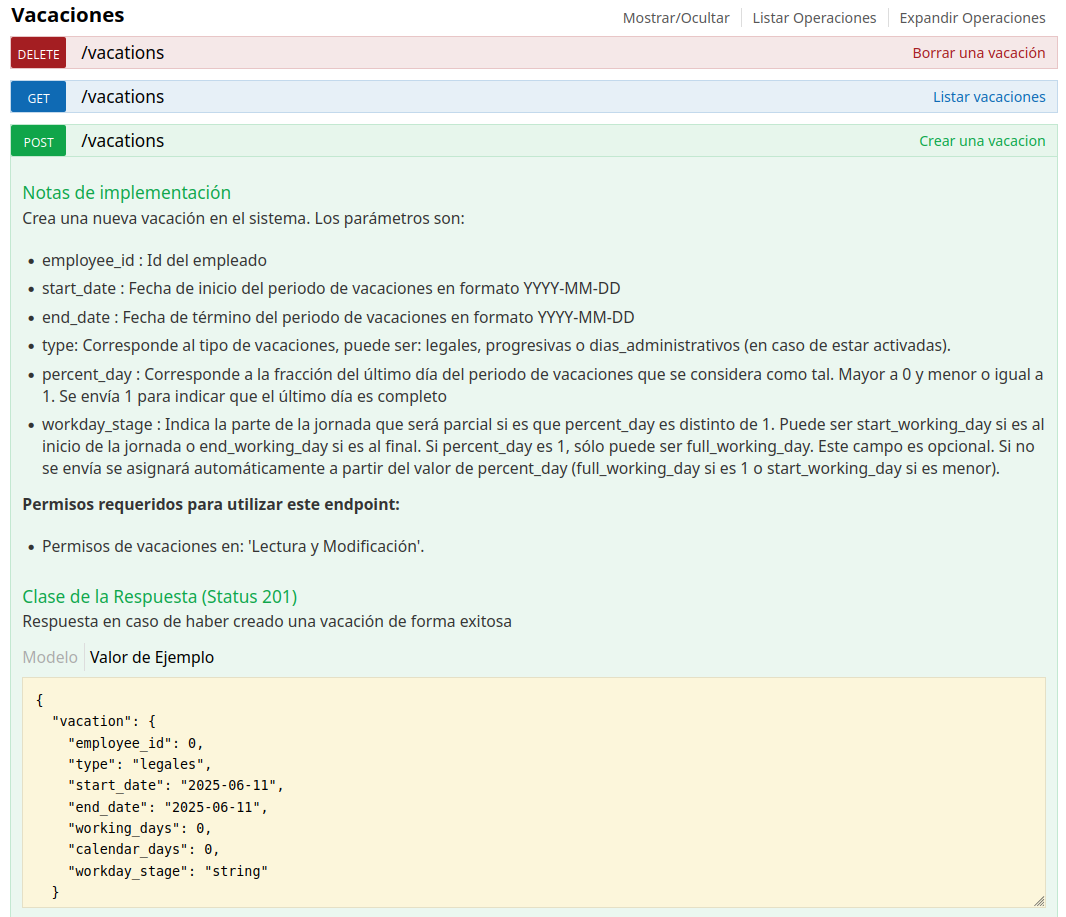
Task: Expand the DELETE /vacations endpoint path
Action: 122,53
